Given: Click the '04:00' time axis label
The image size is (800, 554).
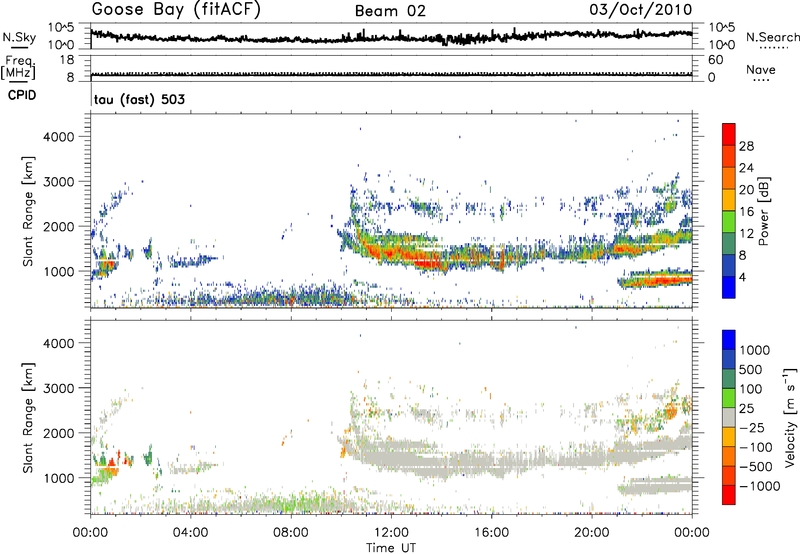Looking at the screenshot, I should (x=191, y=533).
